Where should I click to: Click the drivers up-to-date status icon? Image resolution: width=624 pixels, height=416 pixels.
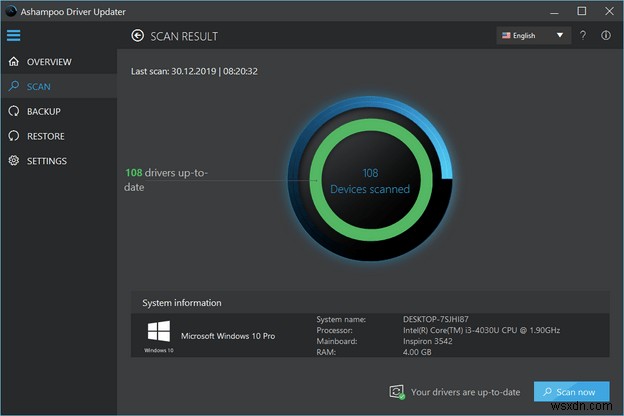[x=397, y=392]
